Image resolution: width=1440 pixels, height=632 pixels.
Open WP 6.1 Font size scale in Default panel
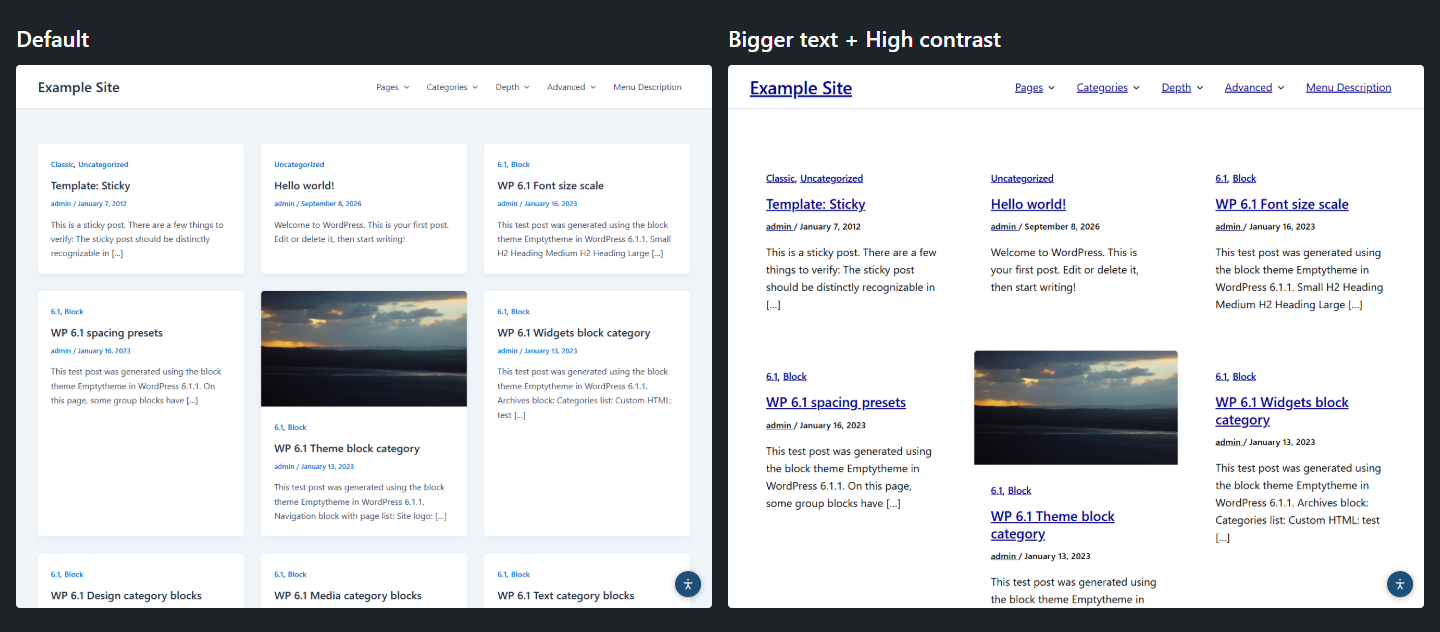[x=550, y=185]
